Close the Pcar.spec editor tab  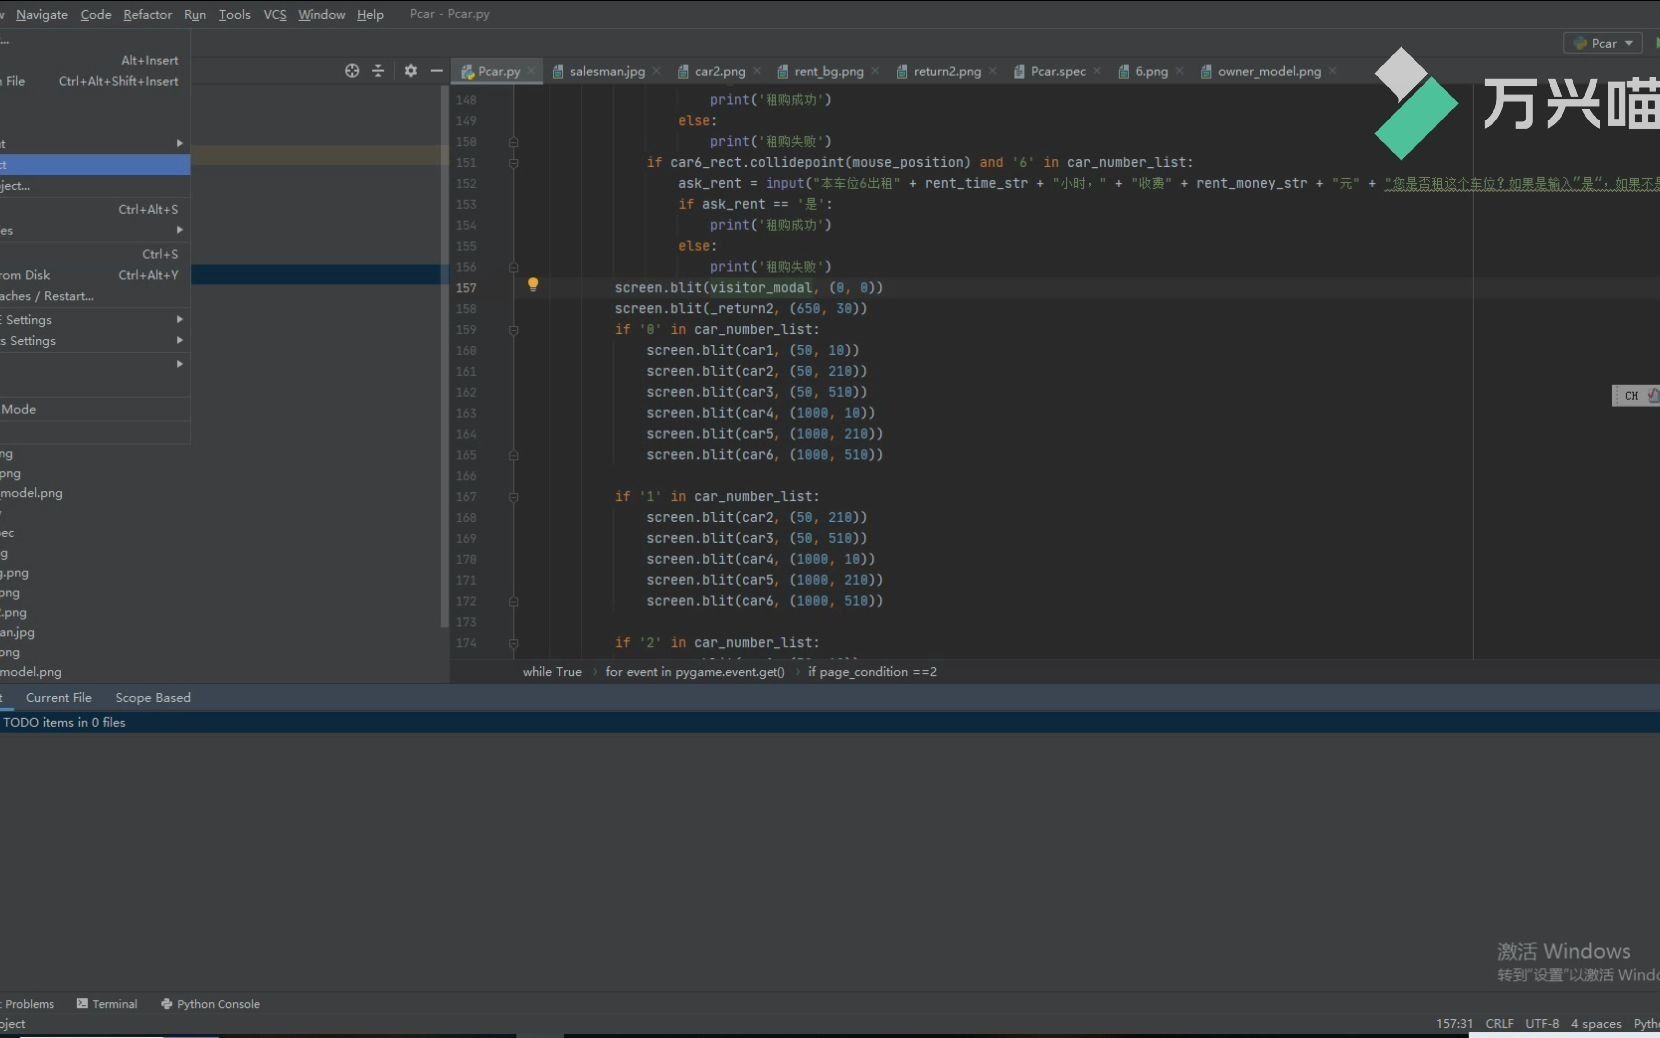(x=1097, y=71)
